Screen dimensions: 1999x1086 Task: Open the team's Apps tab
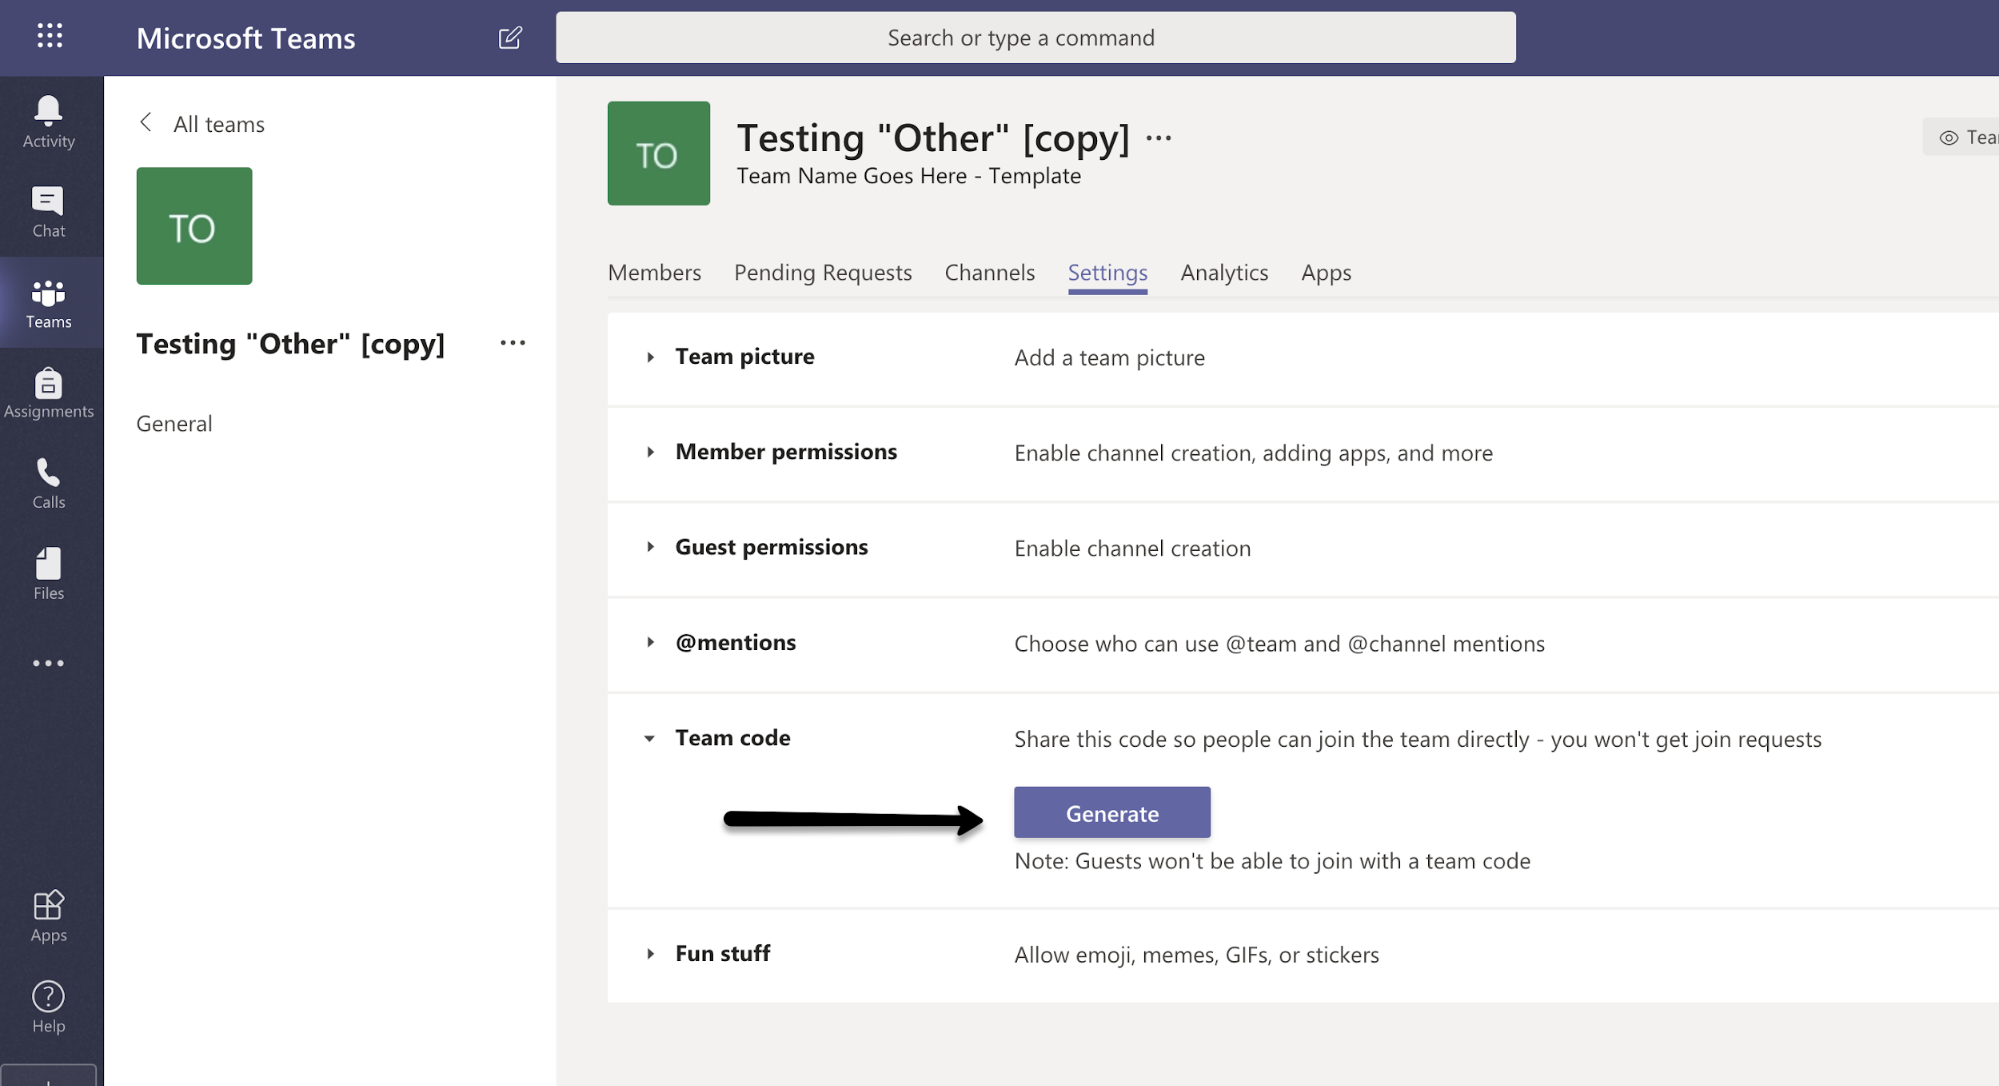(x=1326, y=272)
